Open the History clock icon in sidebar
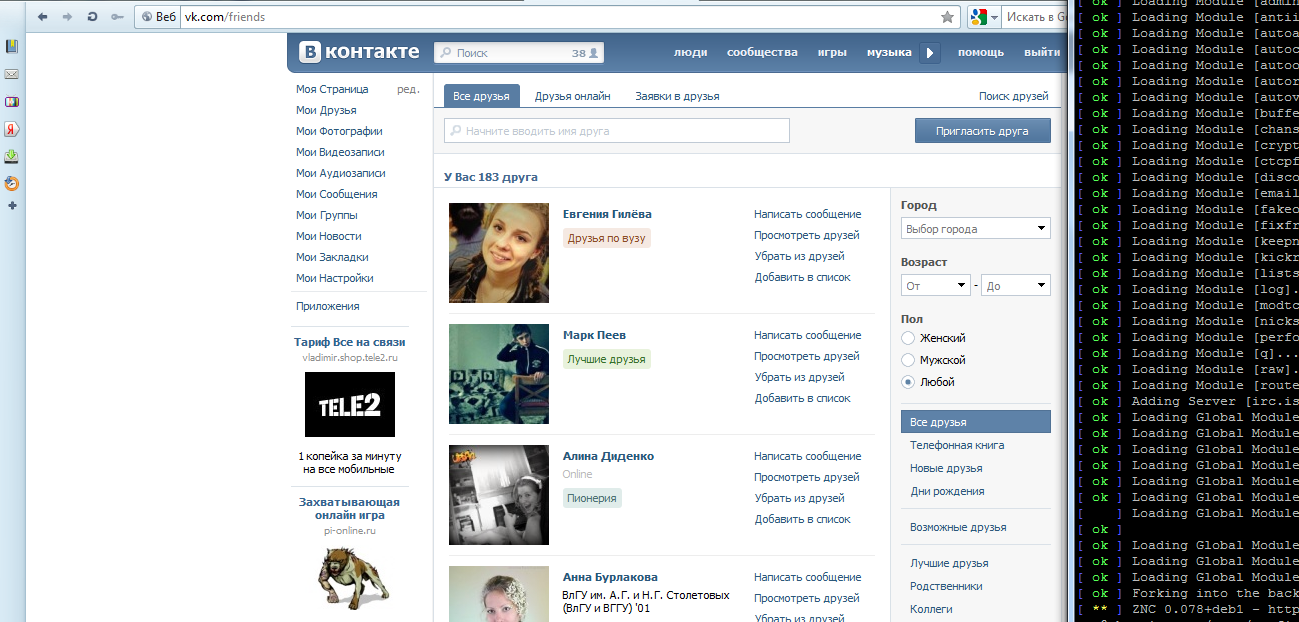The image size is (1299, 622). [12, 183]
